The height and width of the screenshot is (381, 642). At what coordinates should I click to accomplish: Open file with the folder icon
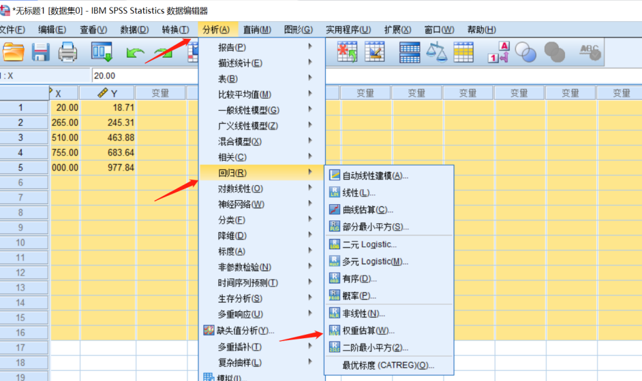click(13, 52)
